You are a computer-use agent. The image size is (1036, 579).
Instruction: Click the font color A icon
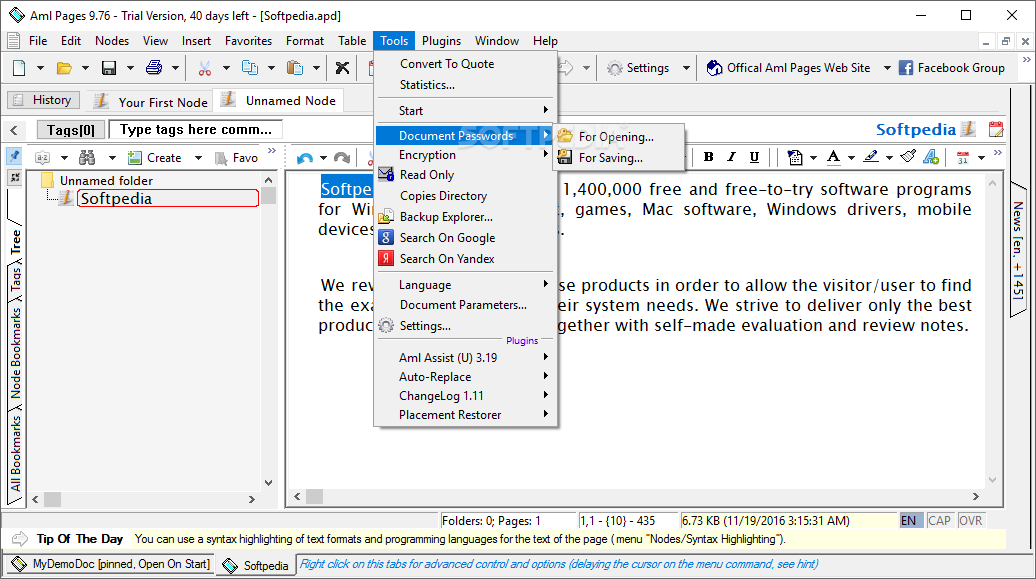pyautogui.click(x=834, y=157)
